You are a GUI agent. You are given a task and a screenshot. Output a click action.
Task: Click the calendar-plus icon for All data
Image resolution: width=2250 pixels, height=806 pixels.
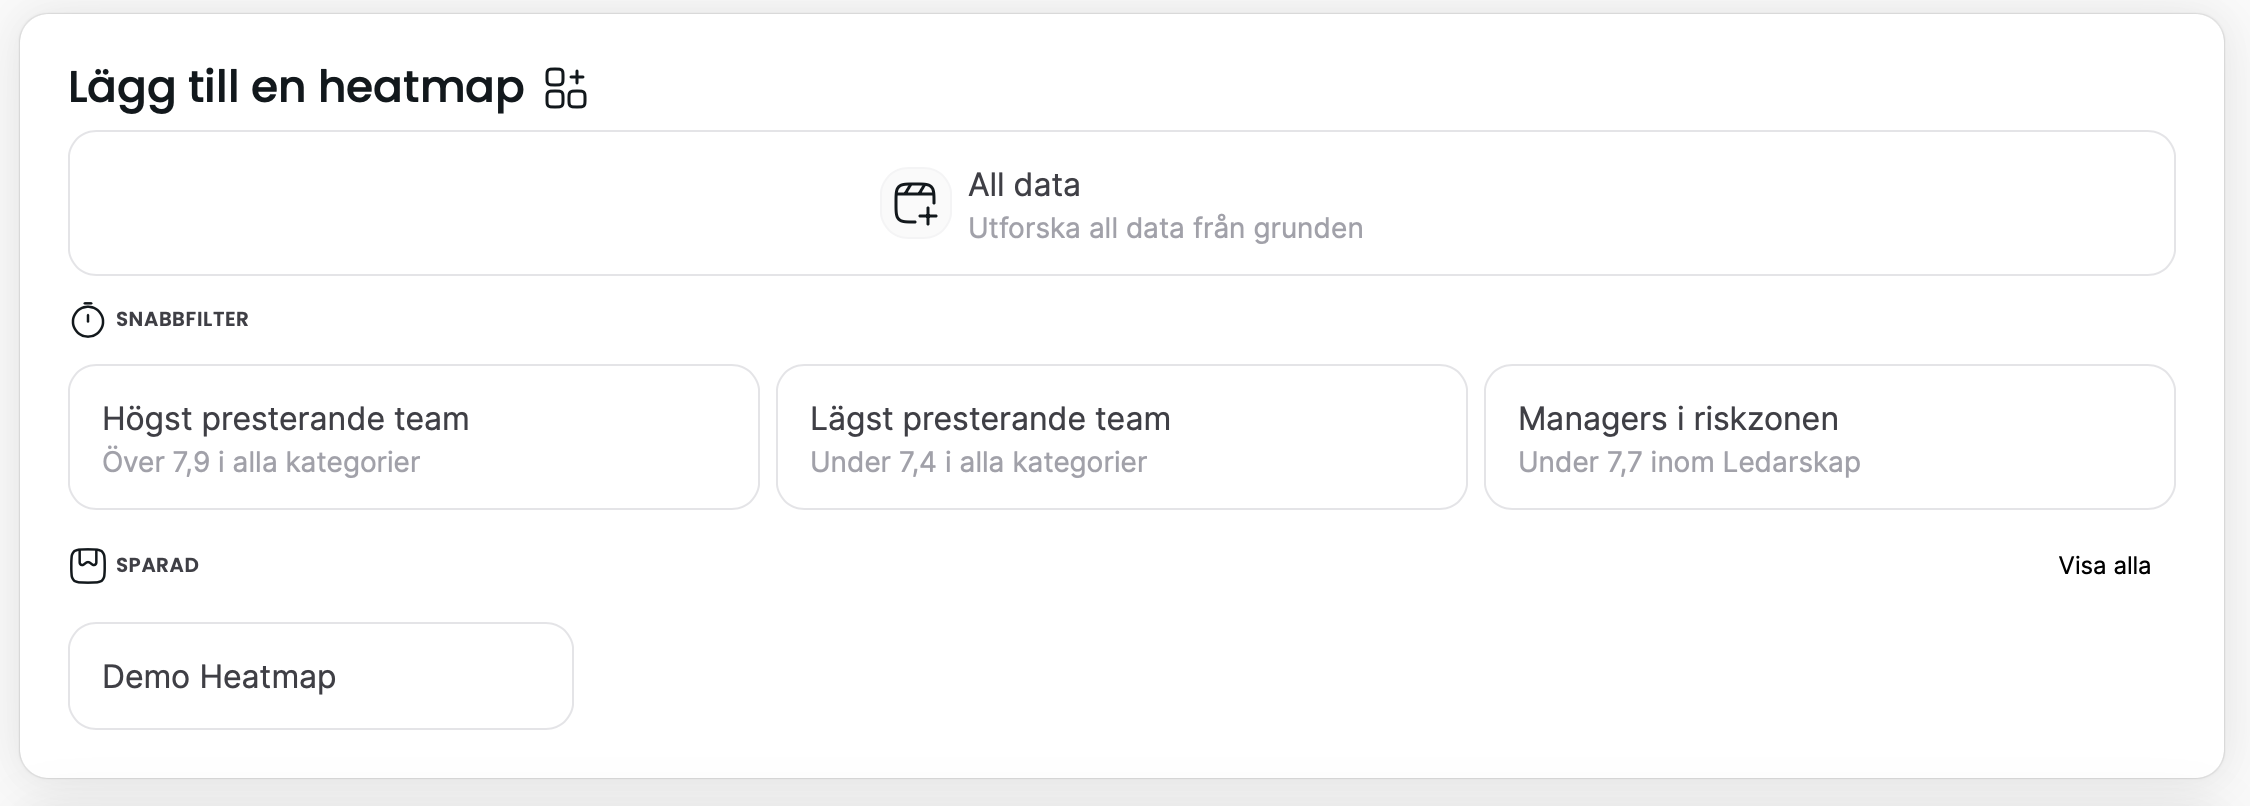[x=915, y=203]
